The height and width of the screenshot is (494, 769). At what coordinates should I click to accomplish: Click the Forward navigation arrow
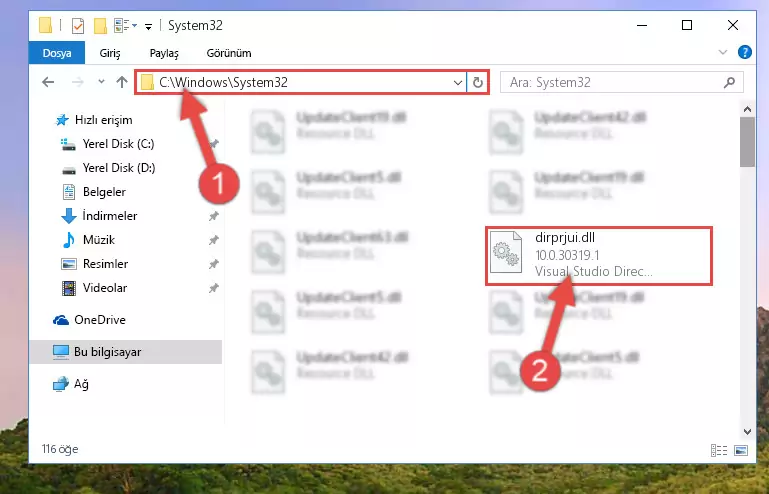pos(77,82)
